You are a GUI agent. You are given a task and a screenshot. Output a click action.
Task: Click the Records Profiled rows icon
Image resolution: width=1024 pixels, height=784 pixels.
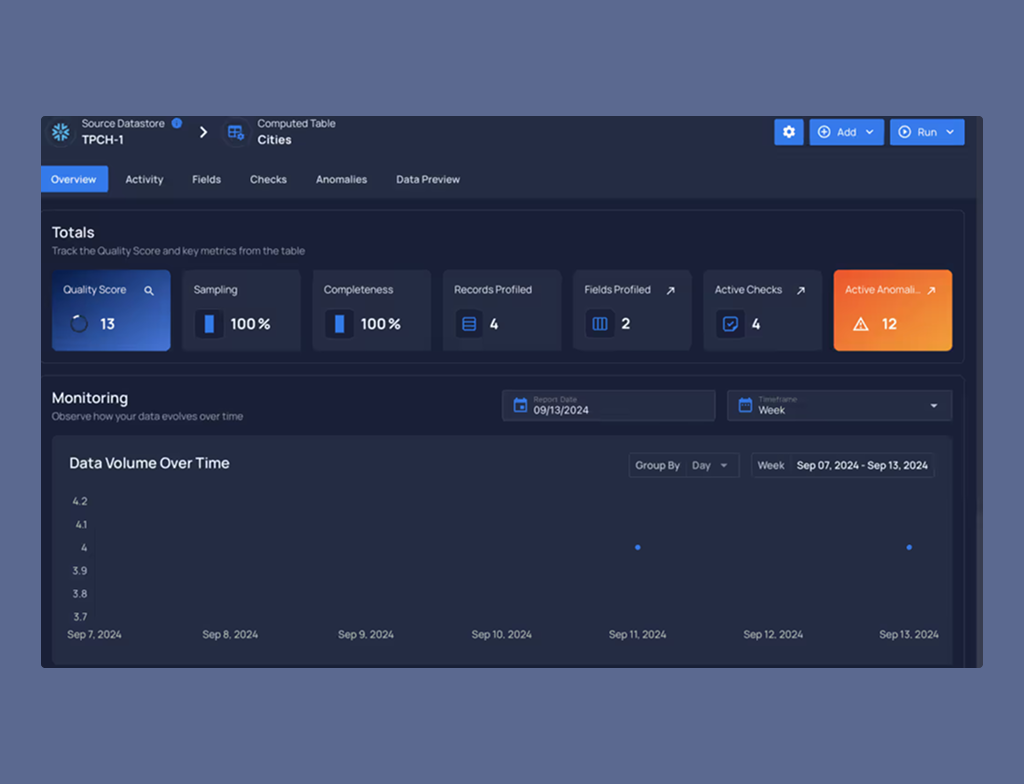click(x=469, y=323)
